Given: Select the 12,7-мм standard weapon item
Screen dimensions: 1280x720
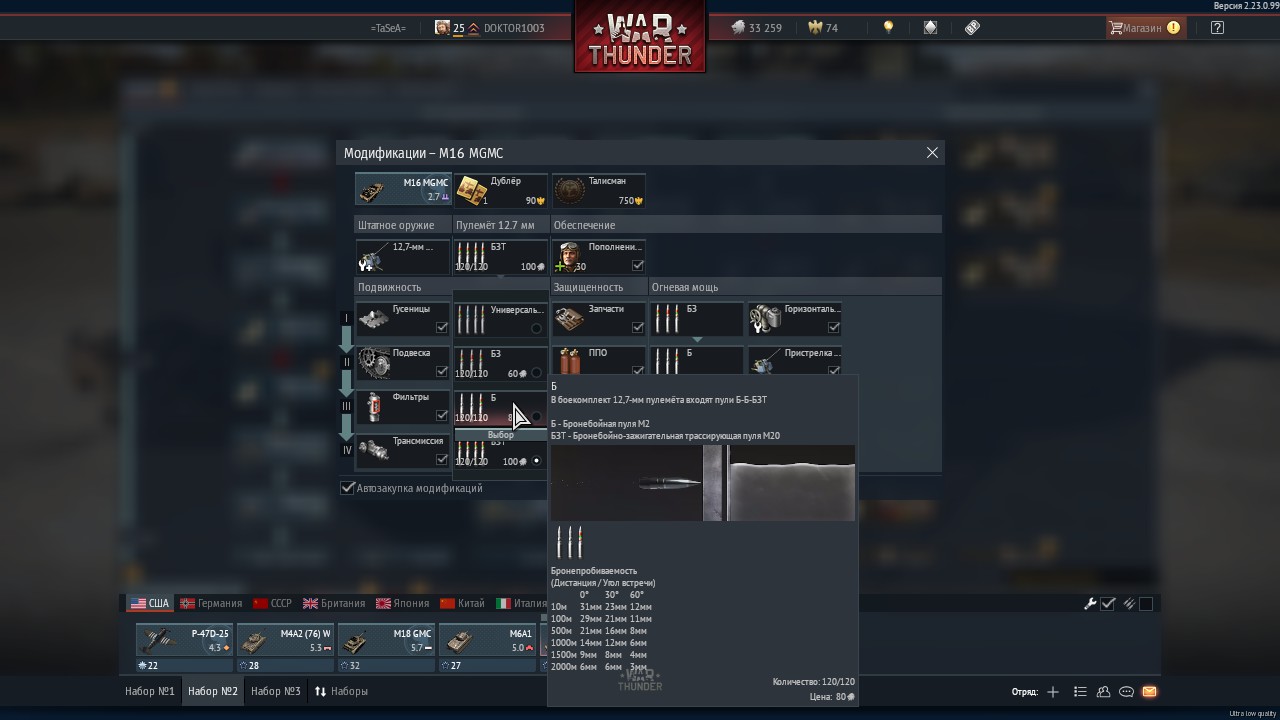Looking at the screenshot, I should pos(403,257).
